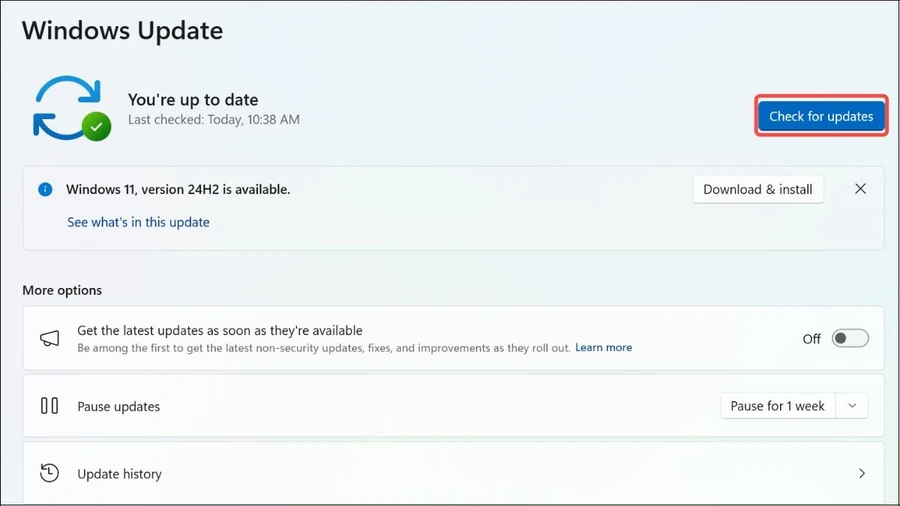Click the Windows Update heading
Viewport: 900px width, 506px height.
[122, 30]
